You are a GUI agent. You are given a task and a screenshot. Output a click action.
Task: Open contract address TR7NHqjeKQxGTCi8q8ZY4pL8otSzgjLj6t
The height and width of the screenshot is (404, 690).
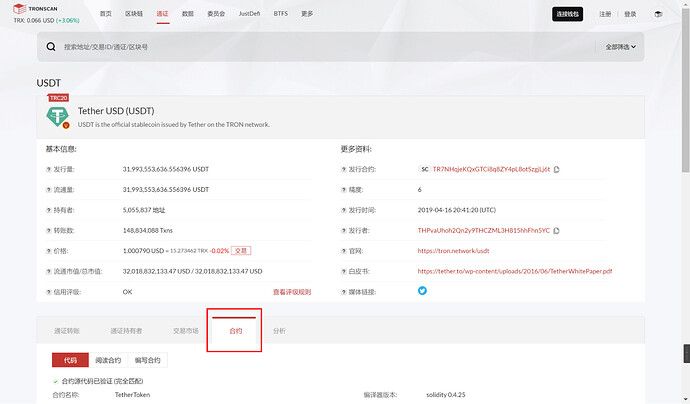pyautogui.click(x=491, y=169)
